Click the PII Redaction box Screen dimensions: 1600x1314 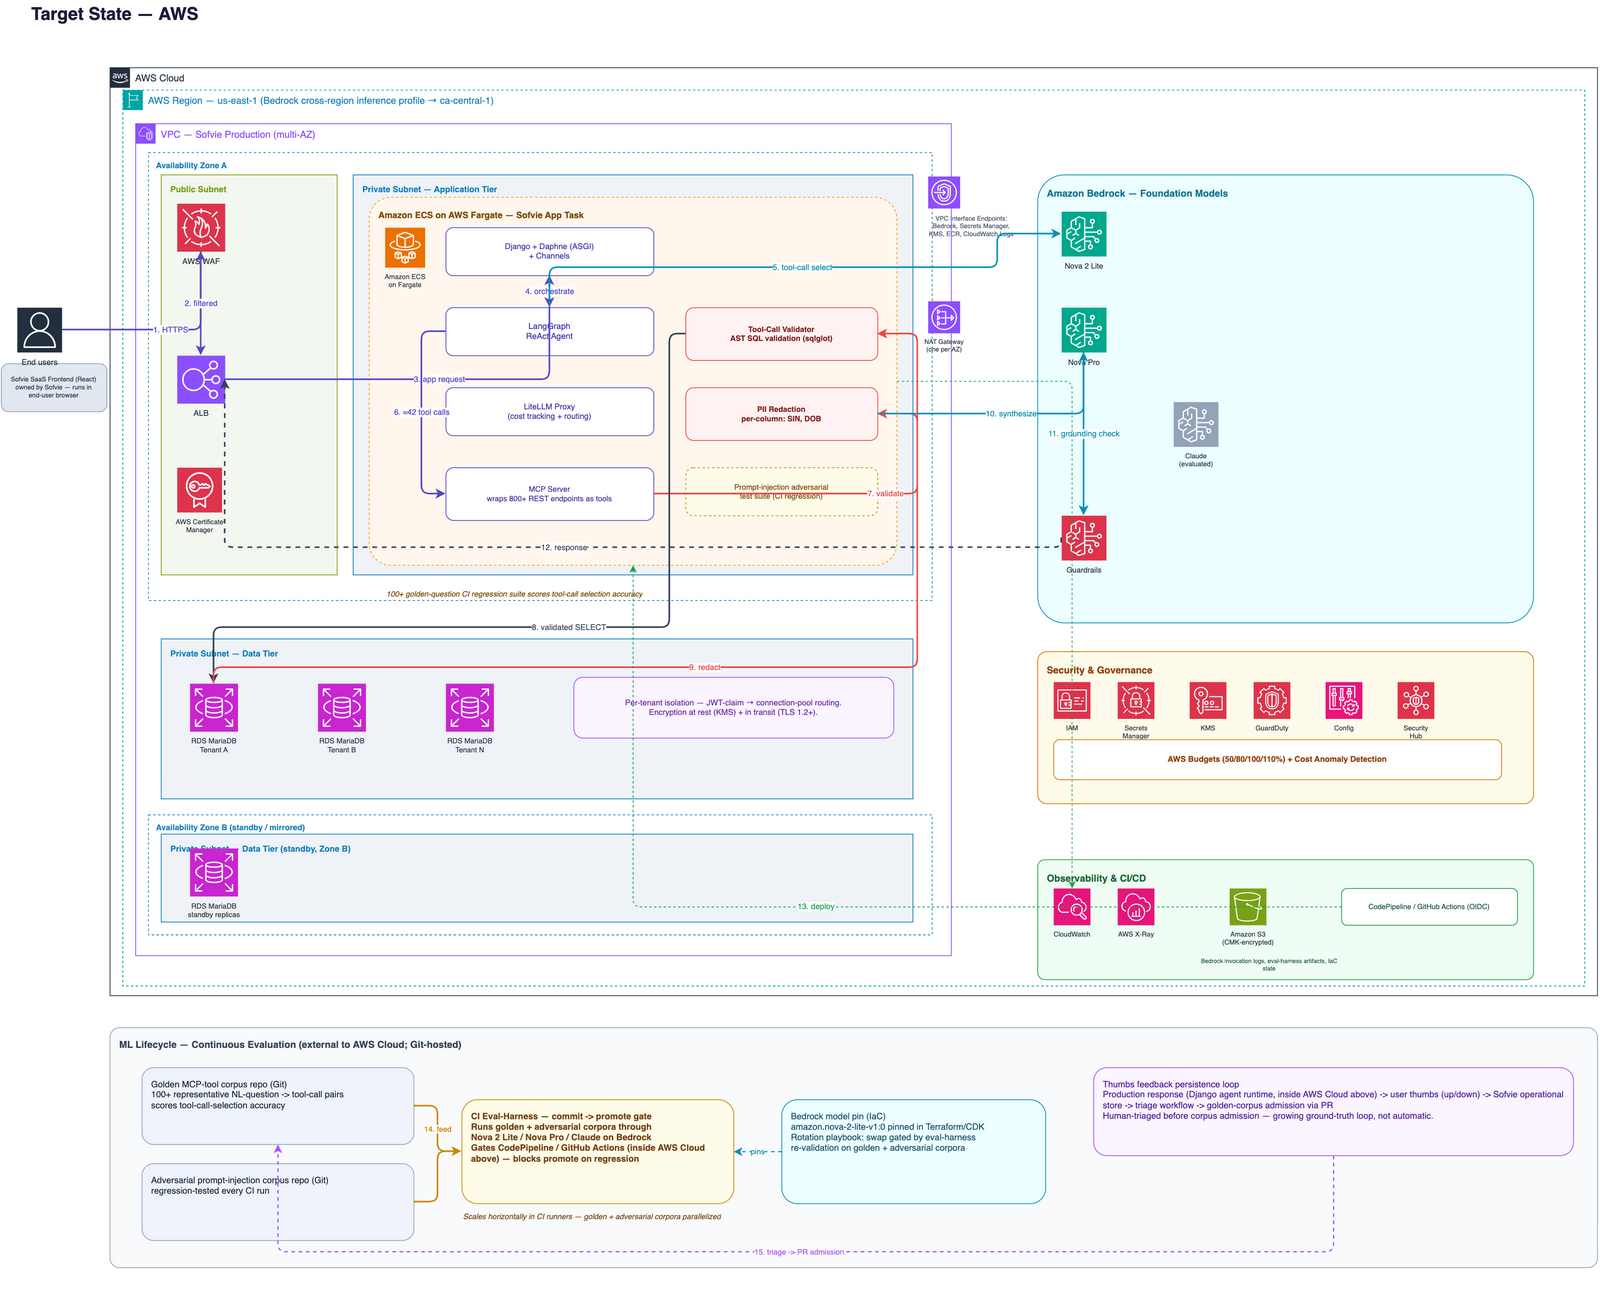(781, 414)
